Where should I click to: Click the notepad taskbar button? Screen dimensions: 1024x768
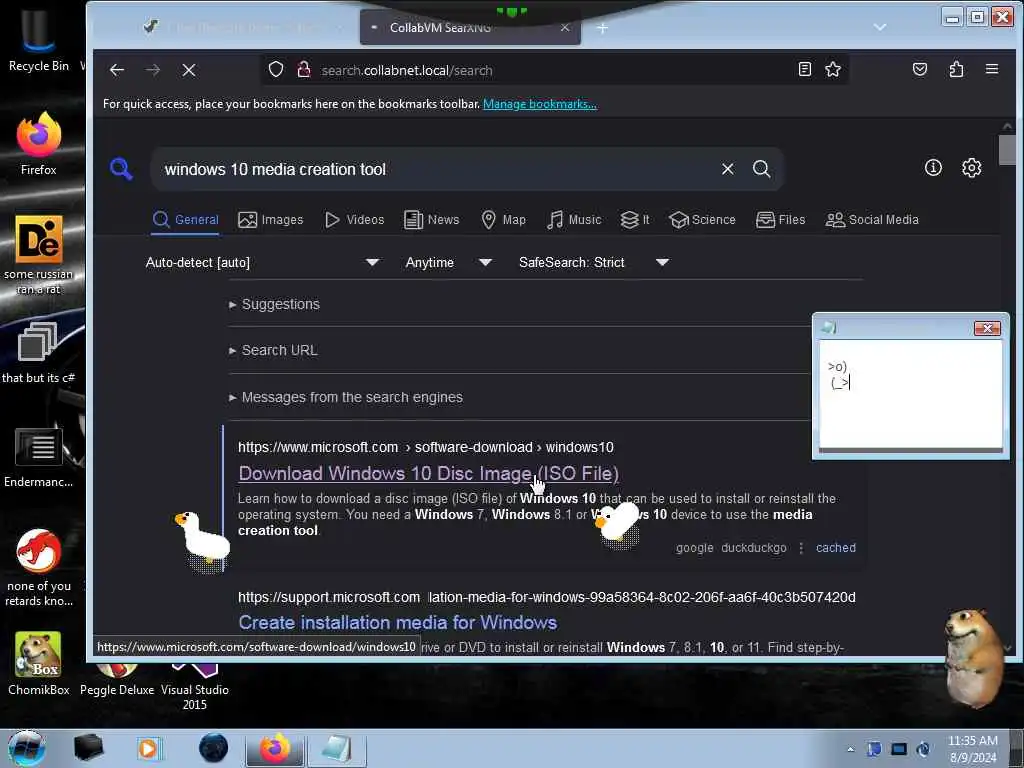336,748
